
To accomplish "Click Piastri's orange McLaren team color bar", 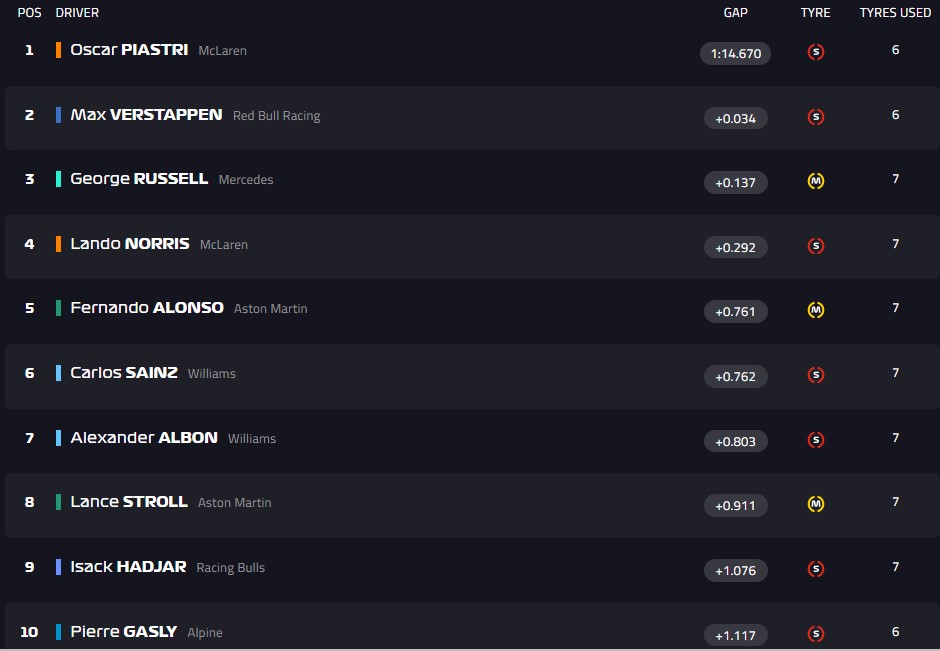I will pos(59,50).
